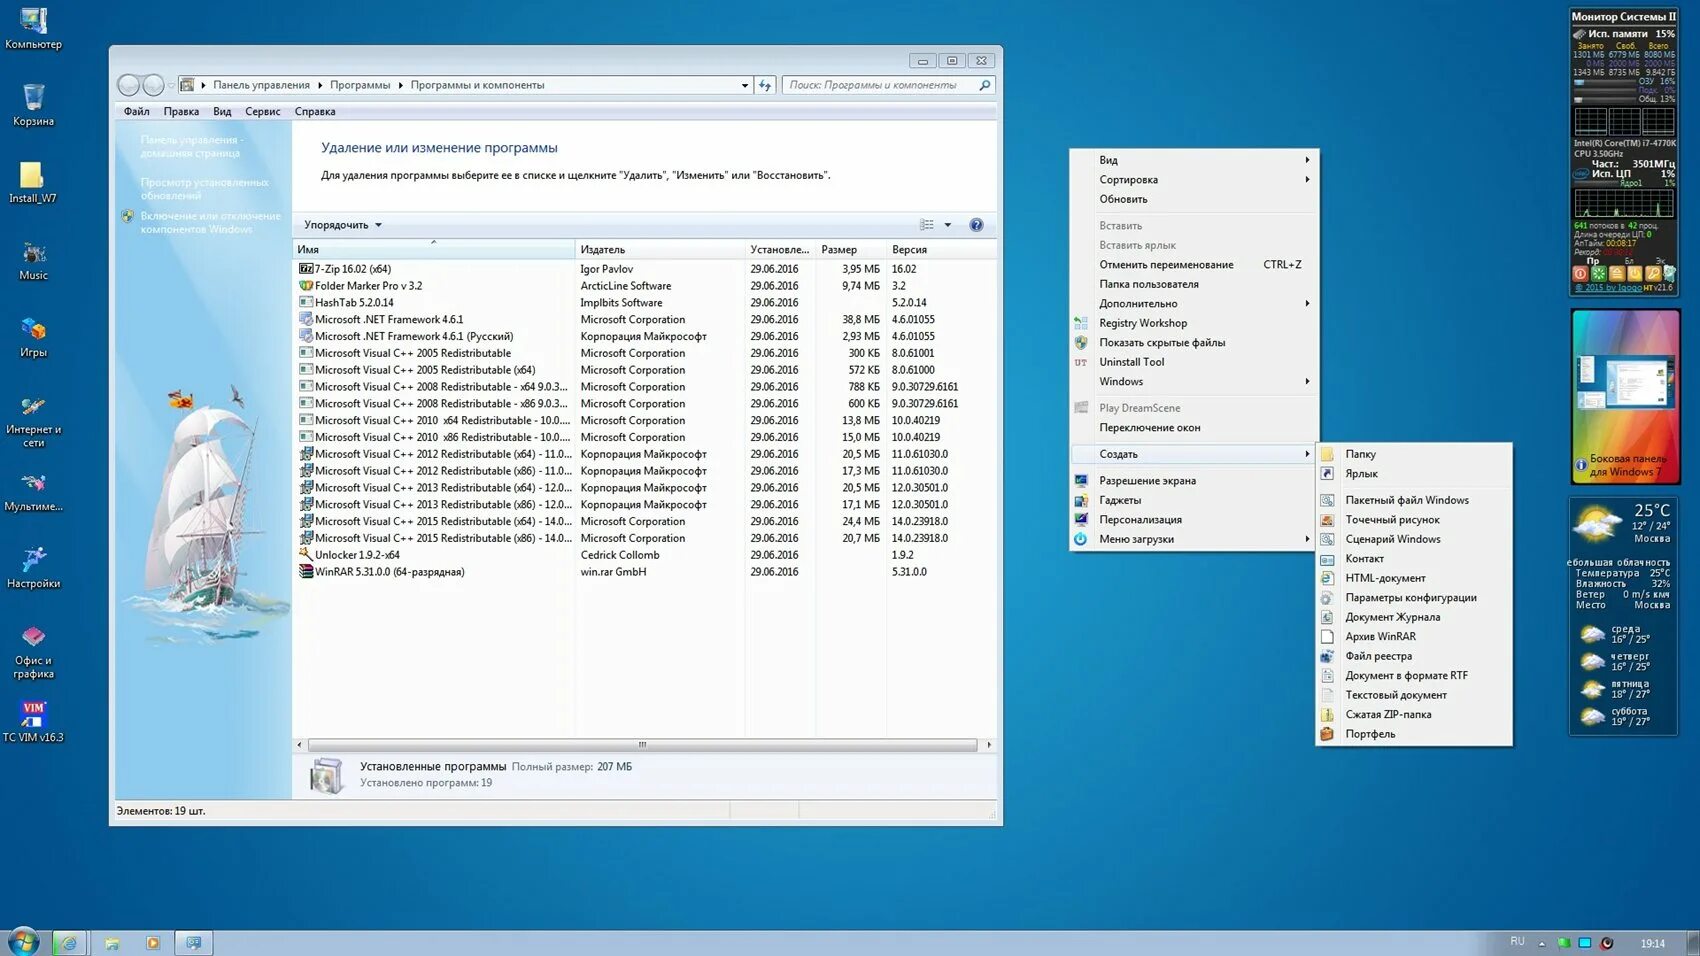Choose Папку in the Создать submenu

point(1413,454)
